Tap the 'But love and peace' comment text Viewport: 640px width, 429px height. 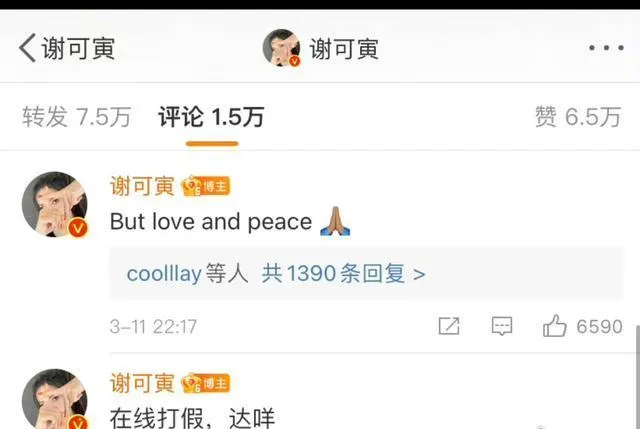[211, 222]
